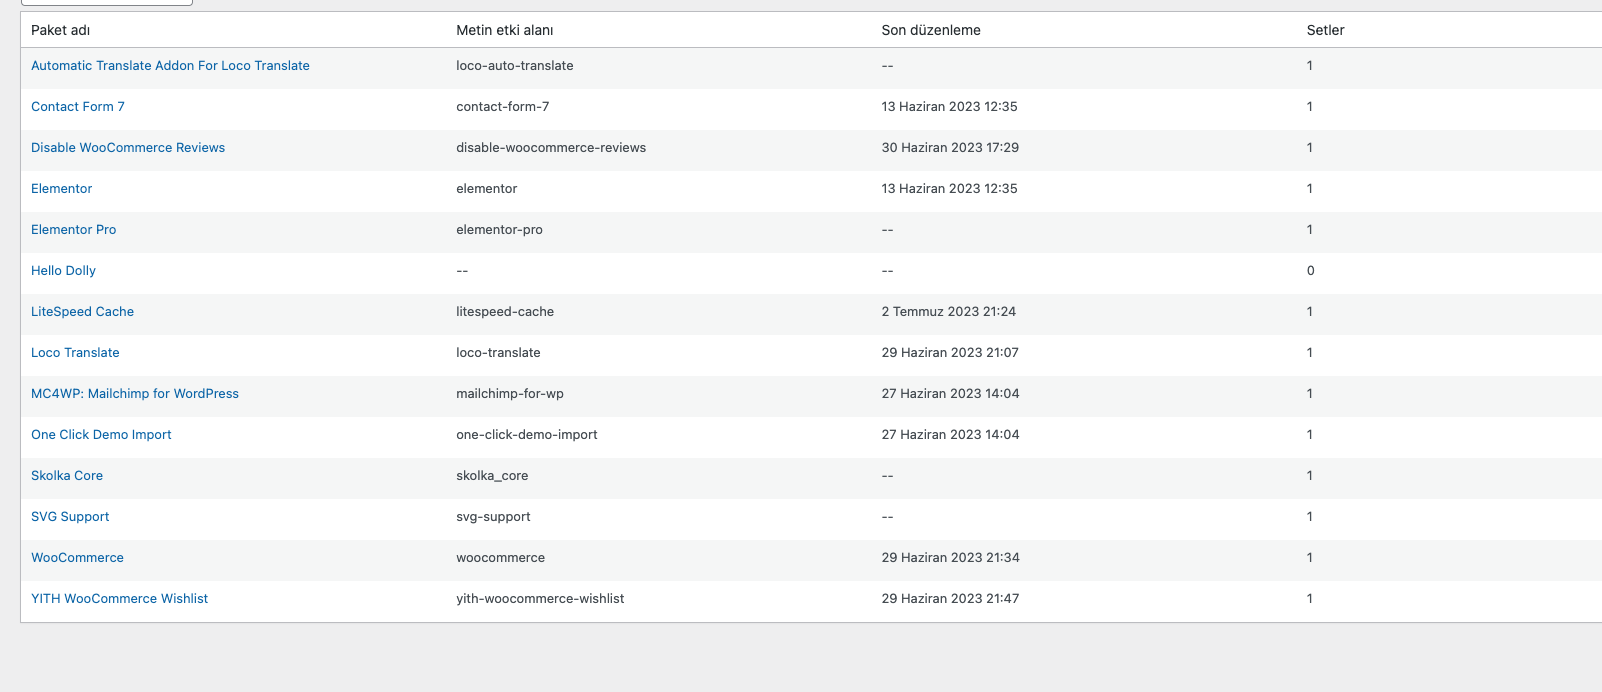Click the 2 Temmuz 2023 21:24 date
Viewport: 1602px width, 692px height.
click(x=948, y=312)
